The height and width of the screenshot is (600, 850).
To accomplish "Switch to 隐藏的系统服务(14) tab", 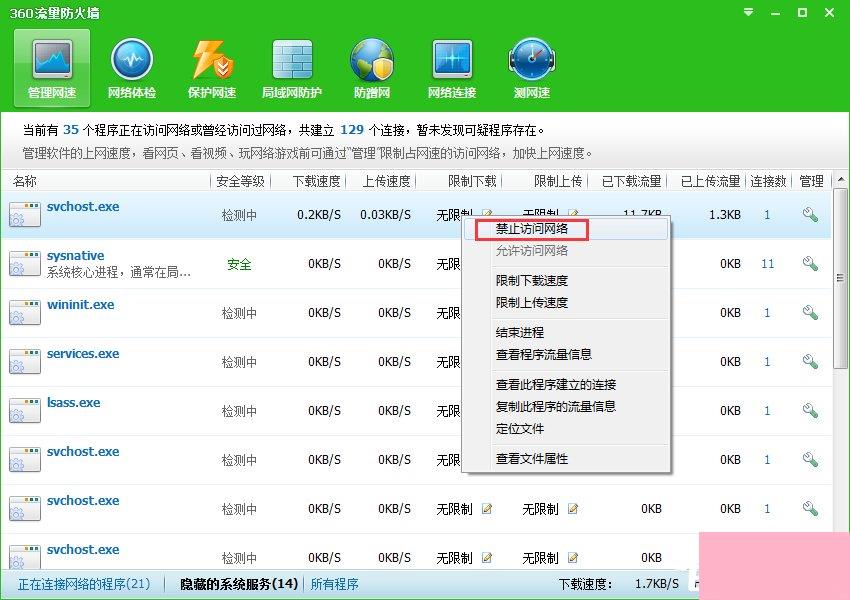I will pyautogui.click(x=239, y=584).
